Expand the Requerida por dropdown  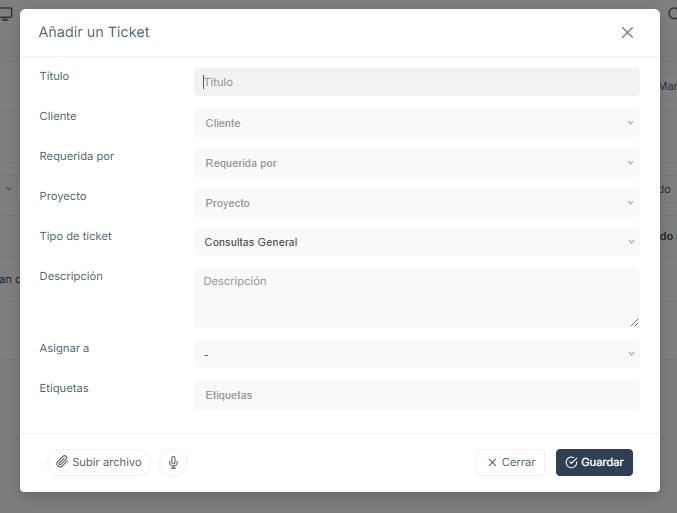(417, 163)
